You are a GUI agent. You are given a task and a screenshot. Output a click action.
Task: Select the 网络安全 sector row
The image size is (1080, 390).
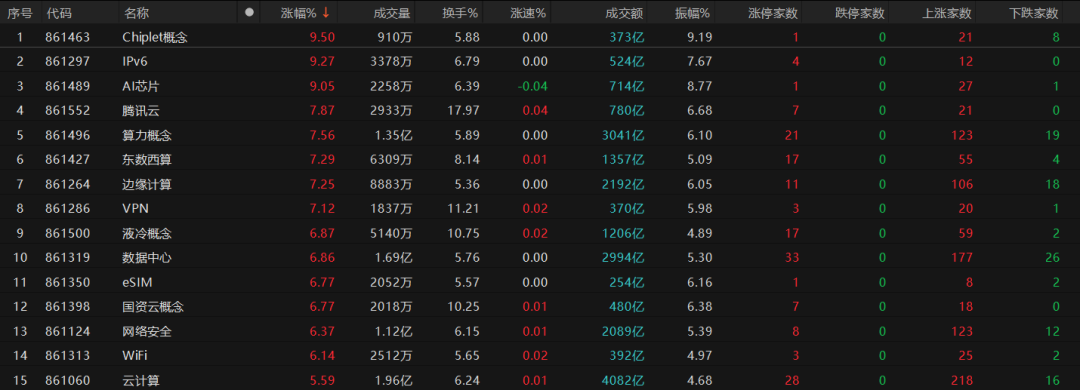point(540,331)
